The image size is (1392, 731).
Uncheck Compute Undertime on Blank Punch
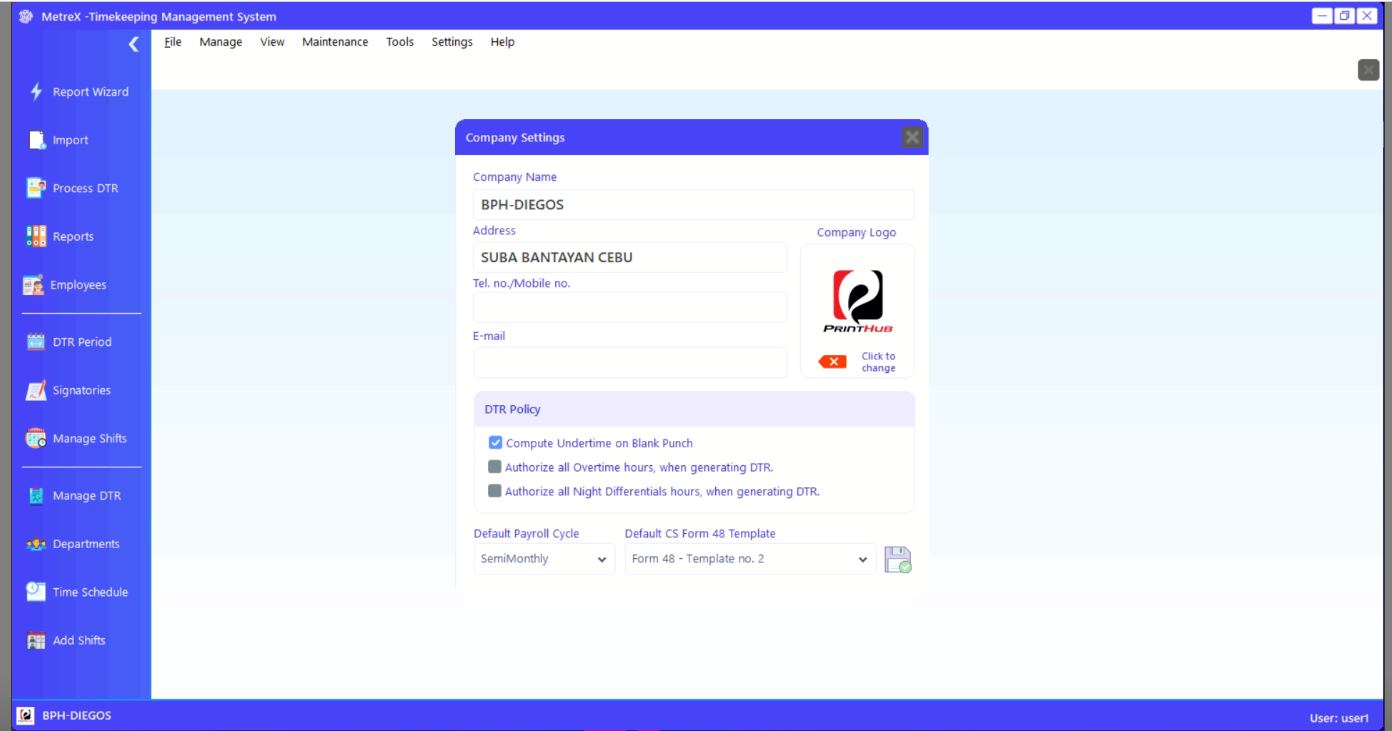495,443
